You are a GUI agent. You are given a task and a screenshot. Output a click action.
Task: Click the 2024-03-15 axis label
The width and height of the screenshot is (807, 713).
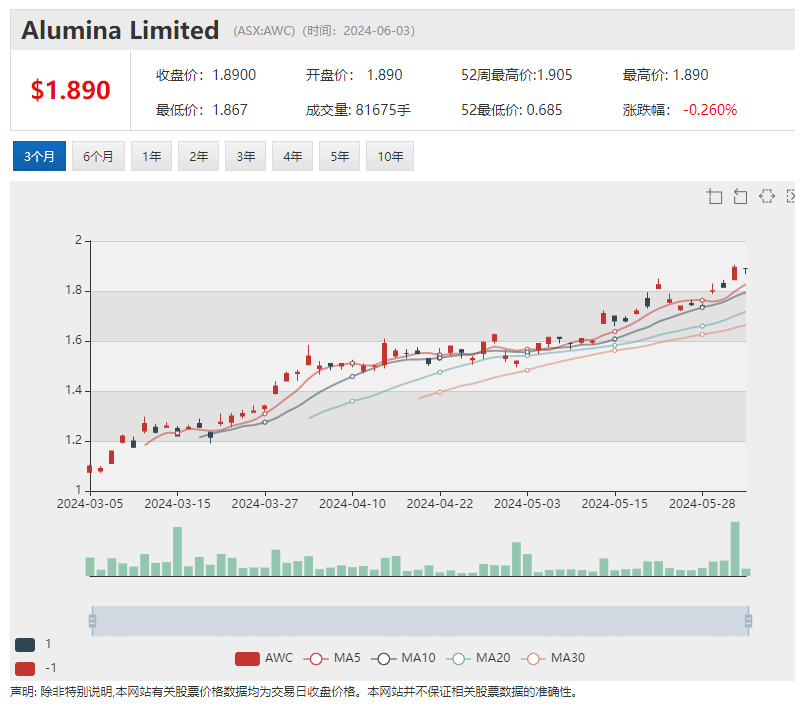click(178, 503)
